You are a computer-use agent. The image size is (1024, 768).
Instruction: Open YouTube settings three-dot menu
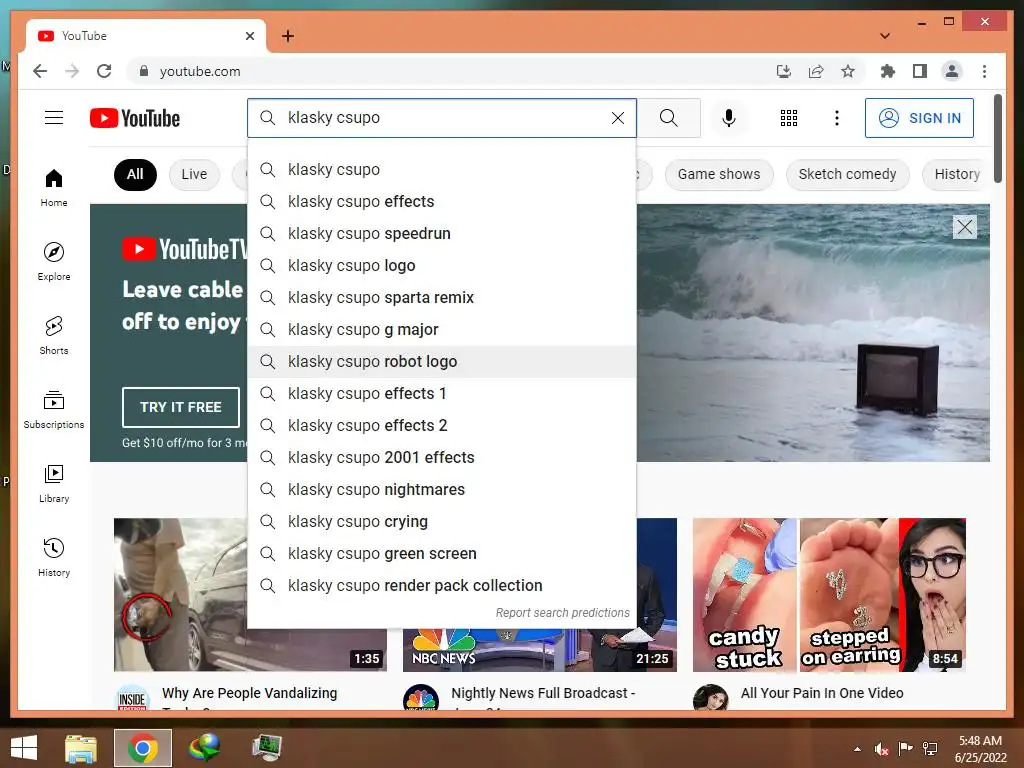[x=837, y=118]
